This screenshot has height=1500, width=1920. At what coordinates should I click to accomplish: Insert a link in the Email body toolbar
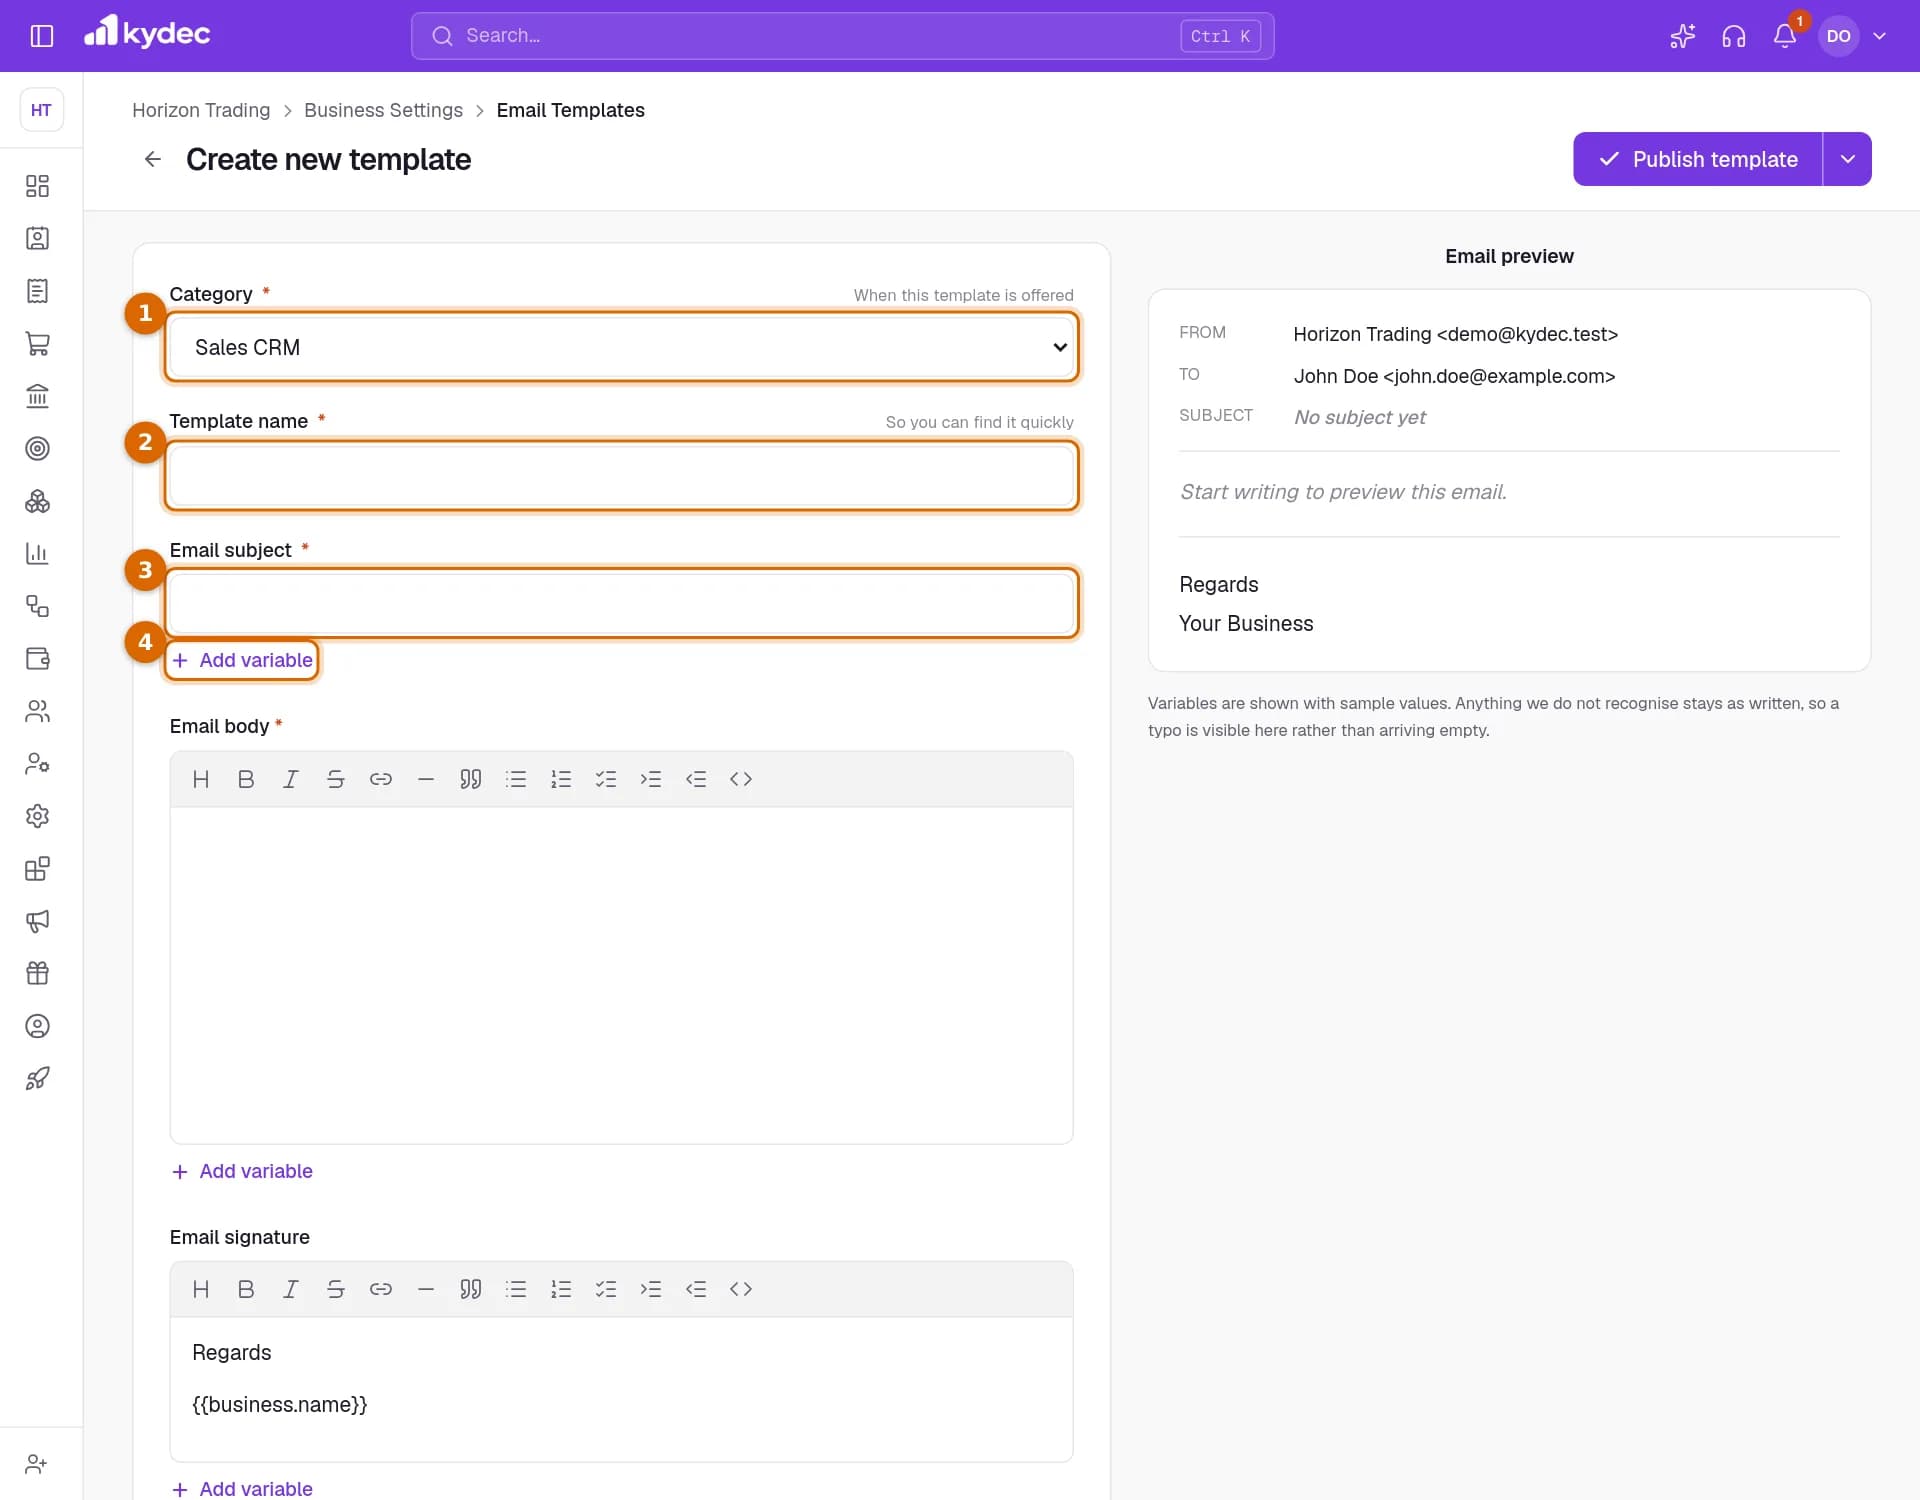(381, 779)
